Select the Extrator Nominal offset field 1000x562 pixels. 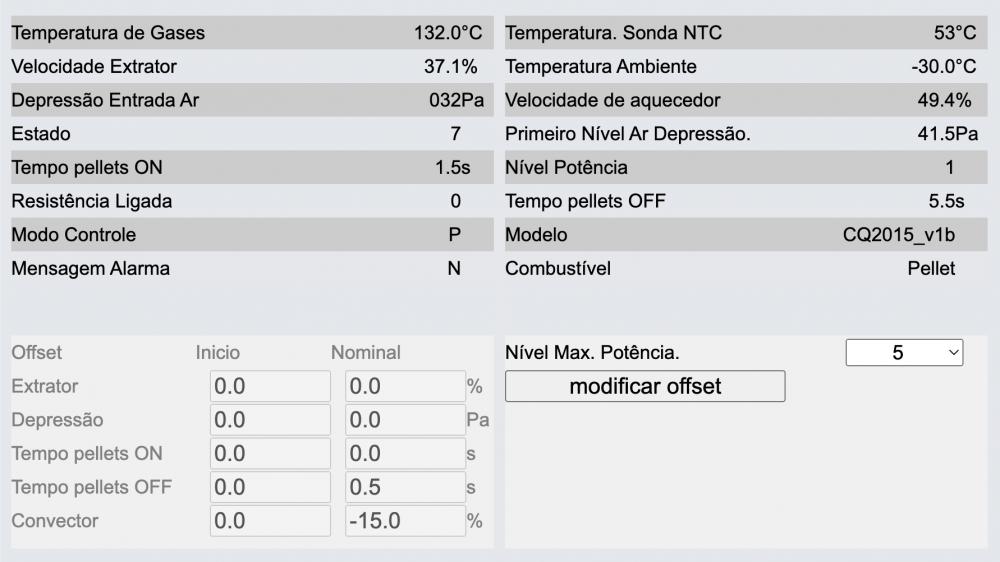point(405,386)
